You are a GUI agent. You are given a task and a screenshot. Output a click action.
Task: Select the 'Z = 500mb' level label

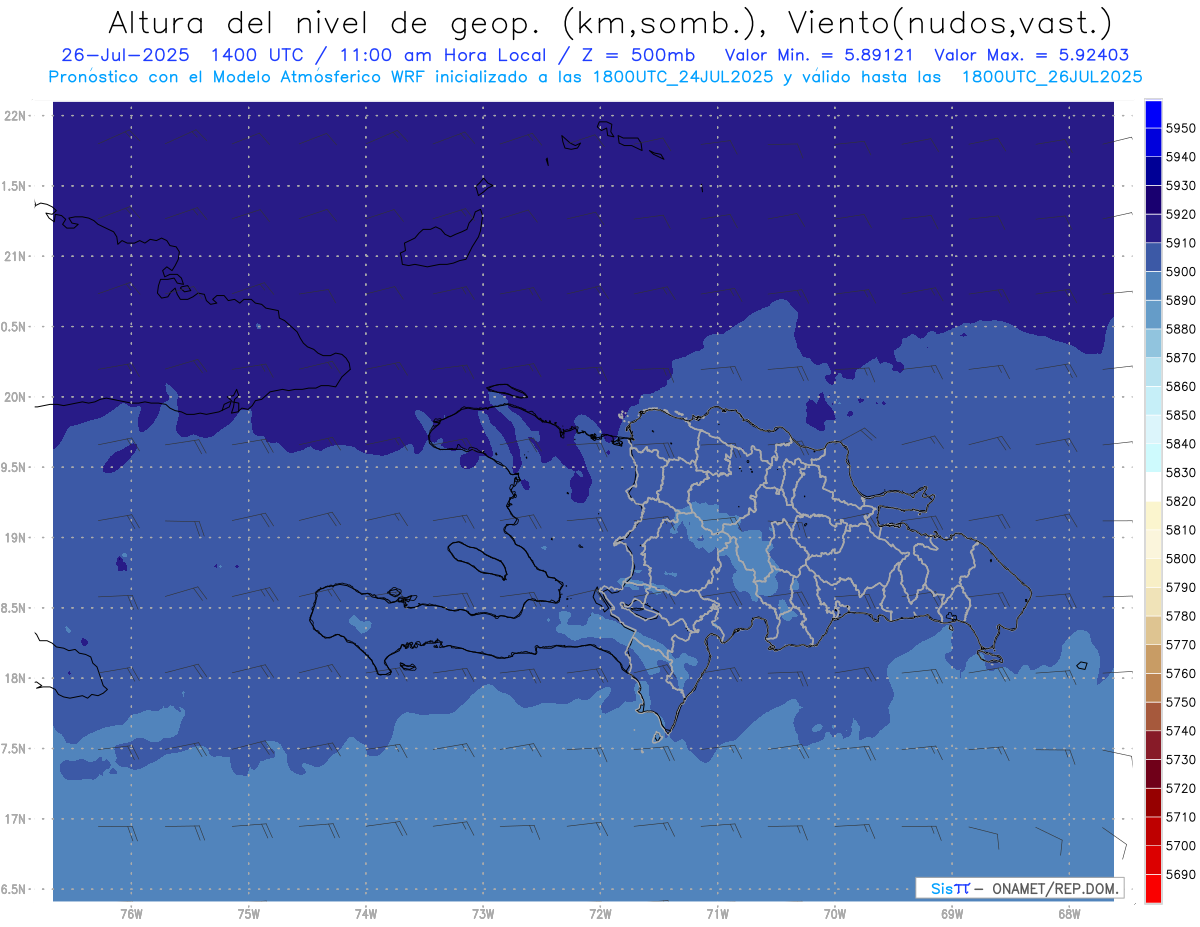[630, 55]
